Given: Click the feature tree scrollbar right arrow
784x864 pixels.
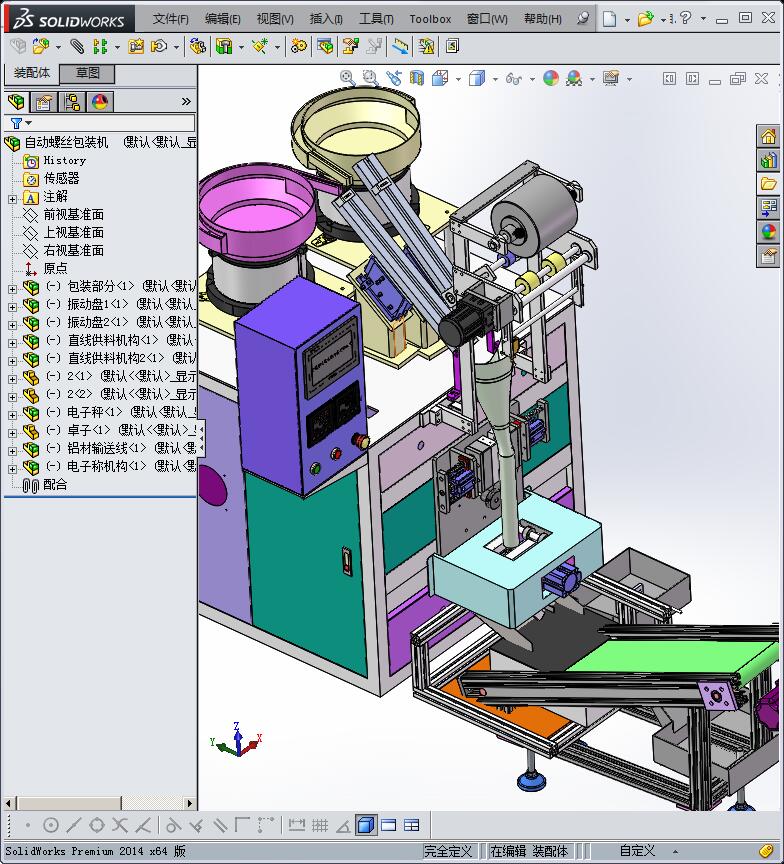Looking at the screenshot, I should coord(190,803).
